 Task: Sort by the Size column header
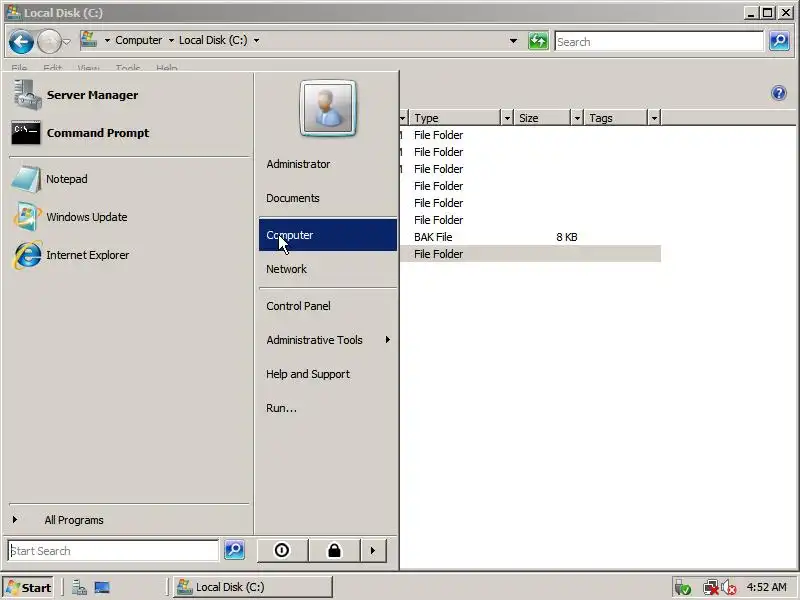542,118
